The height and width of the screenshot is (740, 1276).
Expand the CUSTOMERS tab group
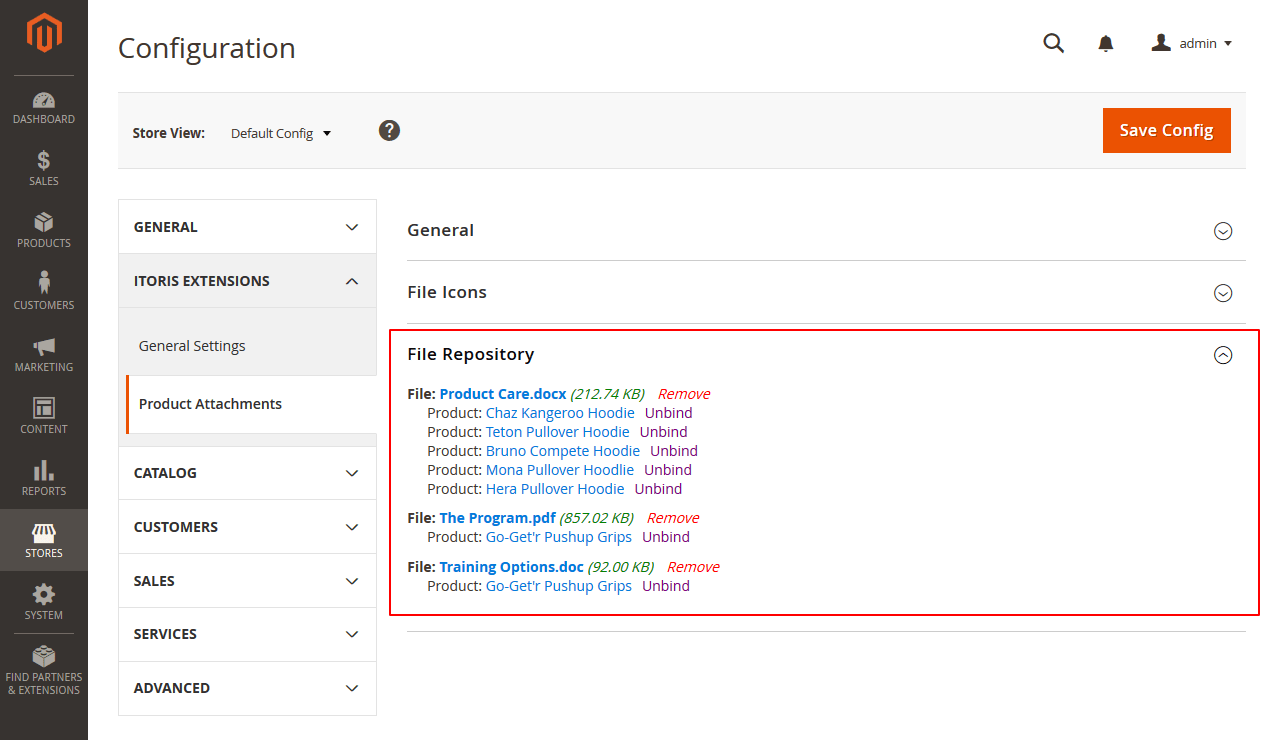(247, 527)
